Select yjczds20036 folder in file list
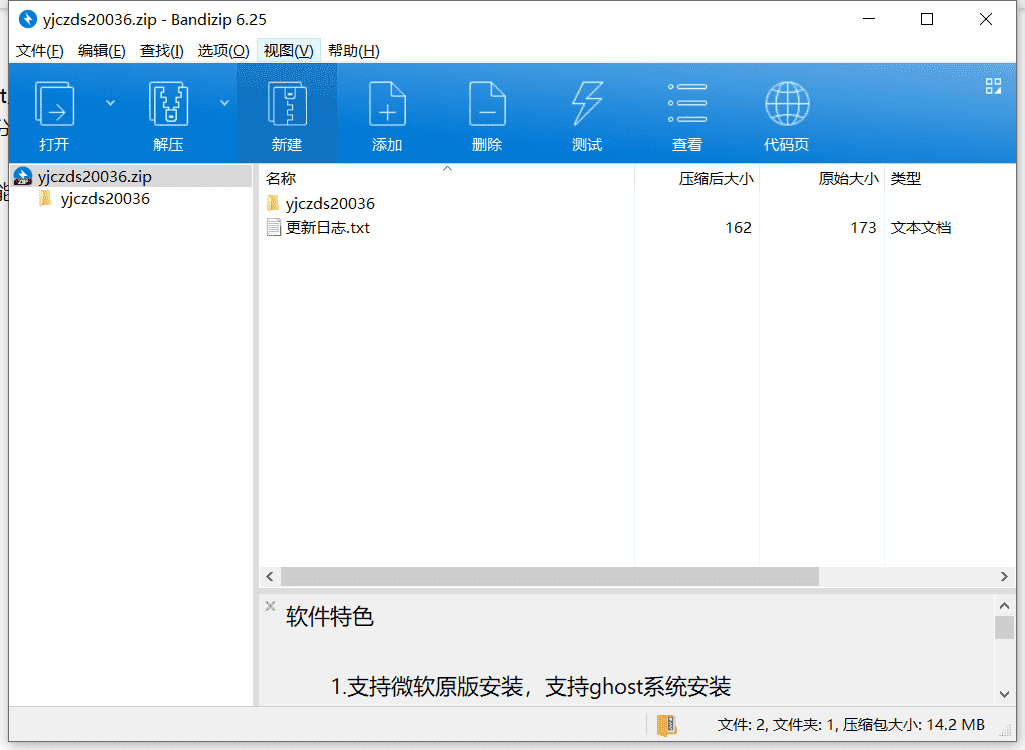The width and height of the screenshot is (1025, 750). pos(330,203)
